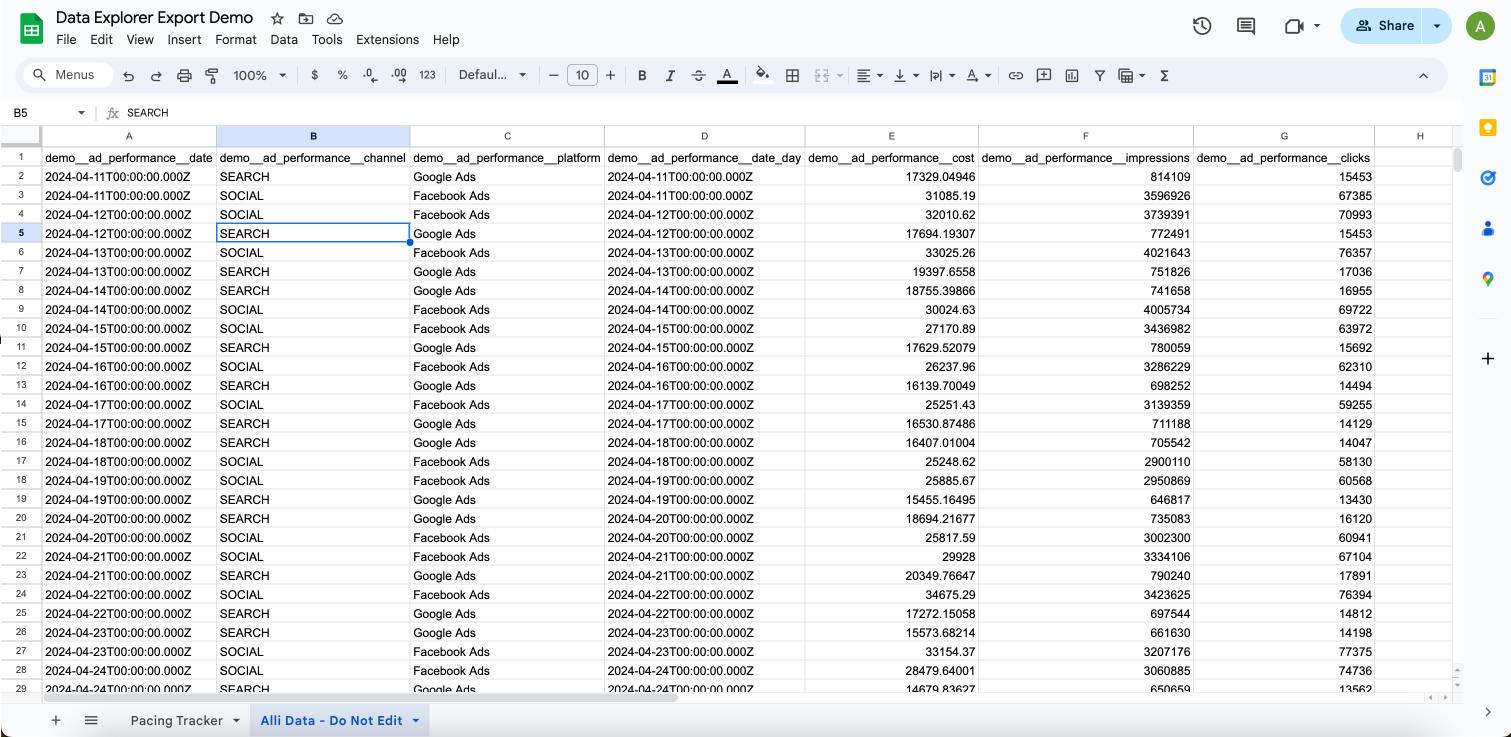Apply strikethrough to the SEARCH cell
Image resolution: width=1511 pixels, height=737 pixels.
click(698, 75)
